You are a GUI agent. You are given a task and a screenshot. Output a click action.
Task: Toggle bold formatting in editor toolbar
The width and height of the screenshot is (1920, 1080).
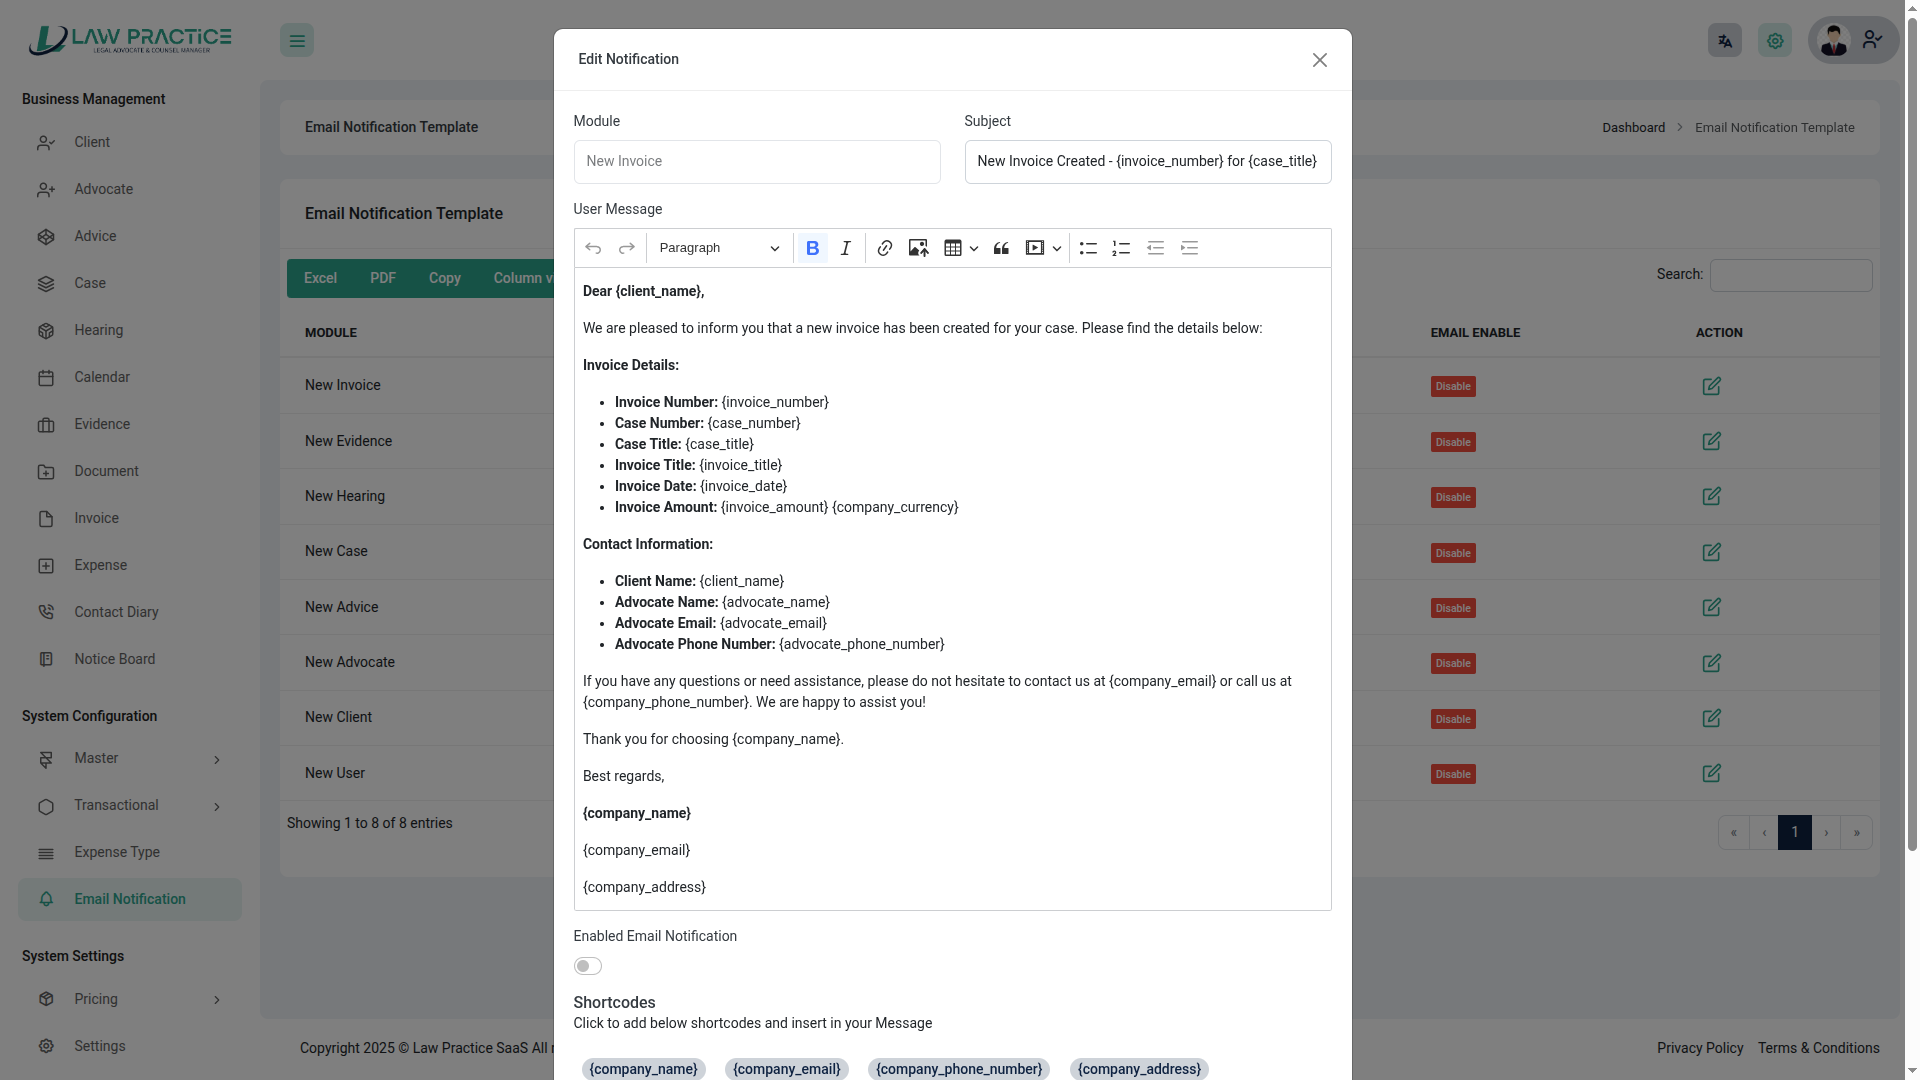pos(812,248)
